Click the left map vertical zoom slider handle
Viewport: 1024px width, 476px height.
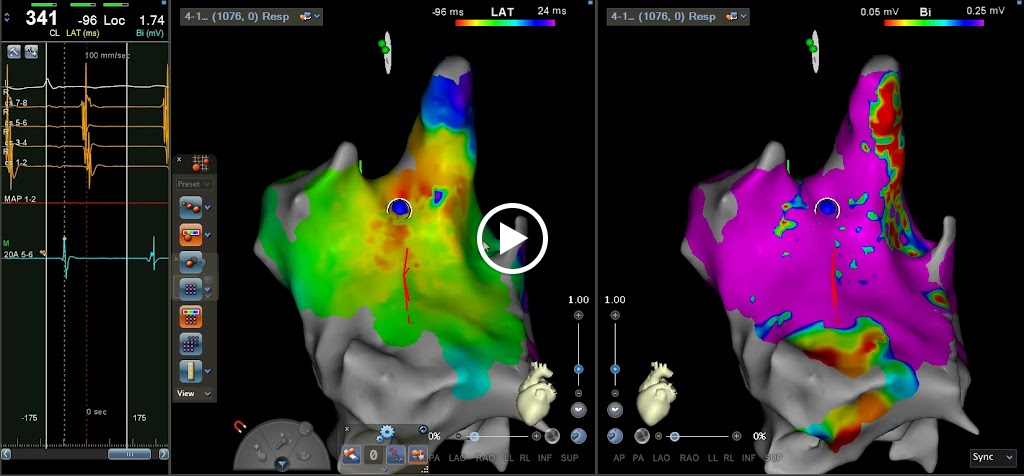click(x=579, y=369)
